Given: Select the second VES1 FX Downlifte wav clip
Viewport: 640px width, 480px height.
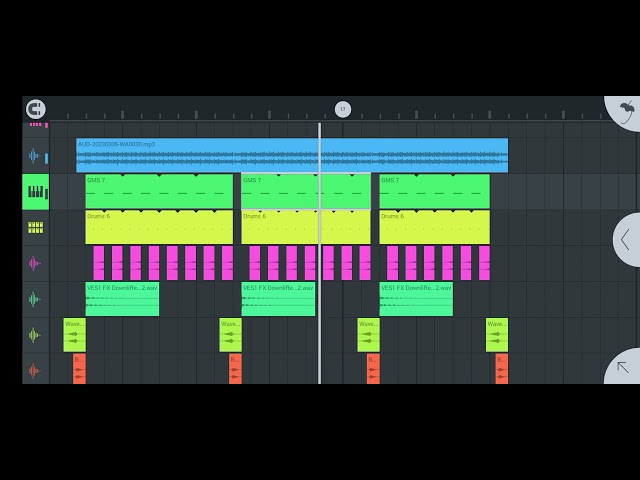Looking at the screenshot, I should click(x=278, y=299).
